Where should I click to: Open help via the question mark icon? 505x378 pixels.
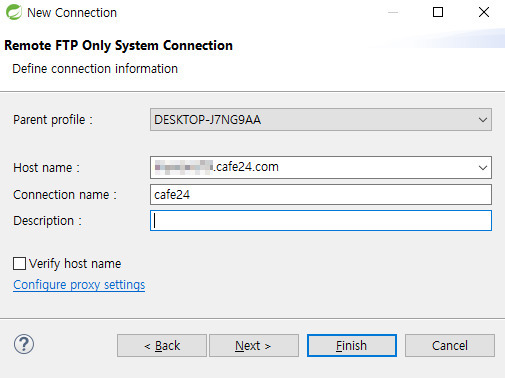click(x=24, y=344)
